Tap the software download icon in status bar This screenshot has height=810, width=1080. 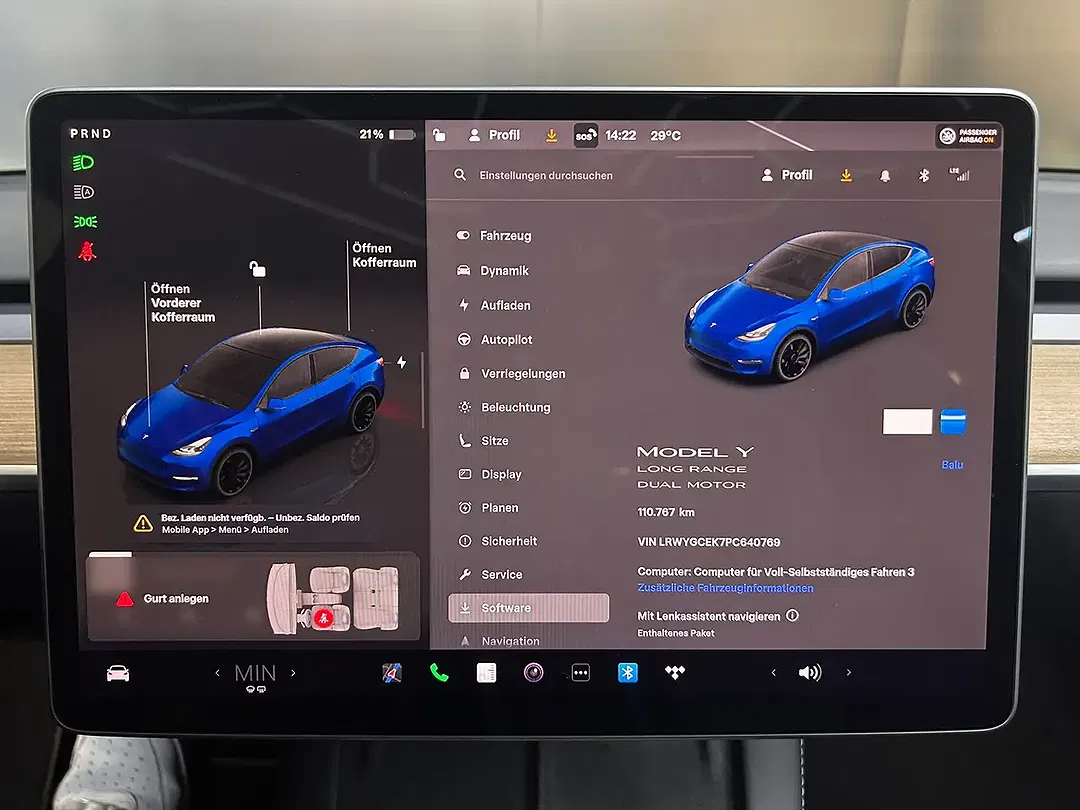pyautogui.click(x=551, y=136)
